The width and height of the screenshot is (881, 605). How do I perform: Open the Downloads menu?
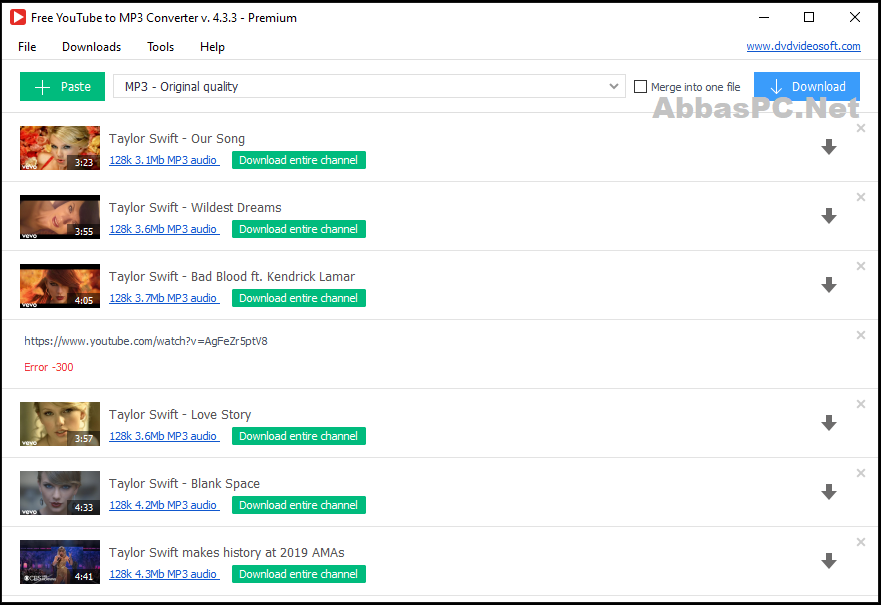coord(92,47)
